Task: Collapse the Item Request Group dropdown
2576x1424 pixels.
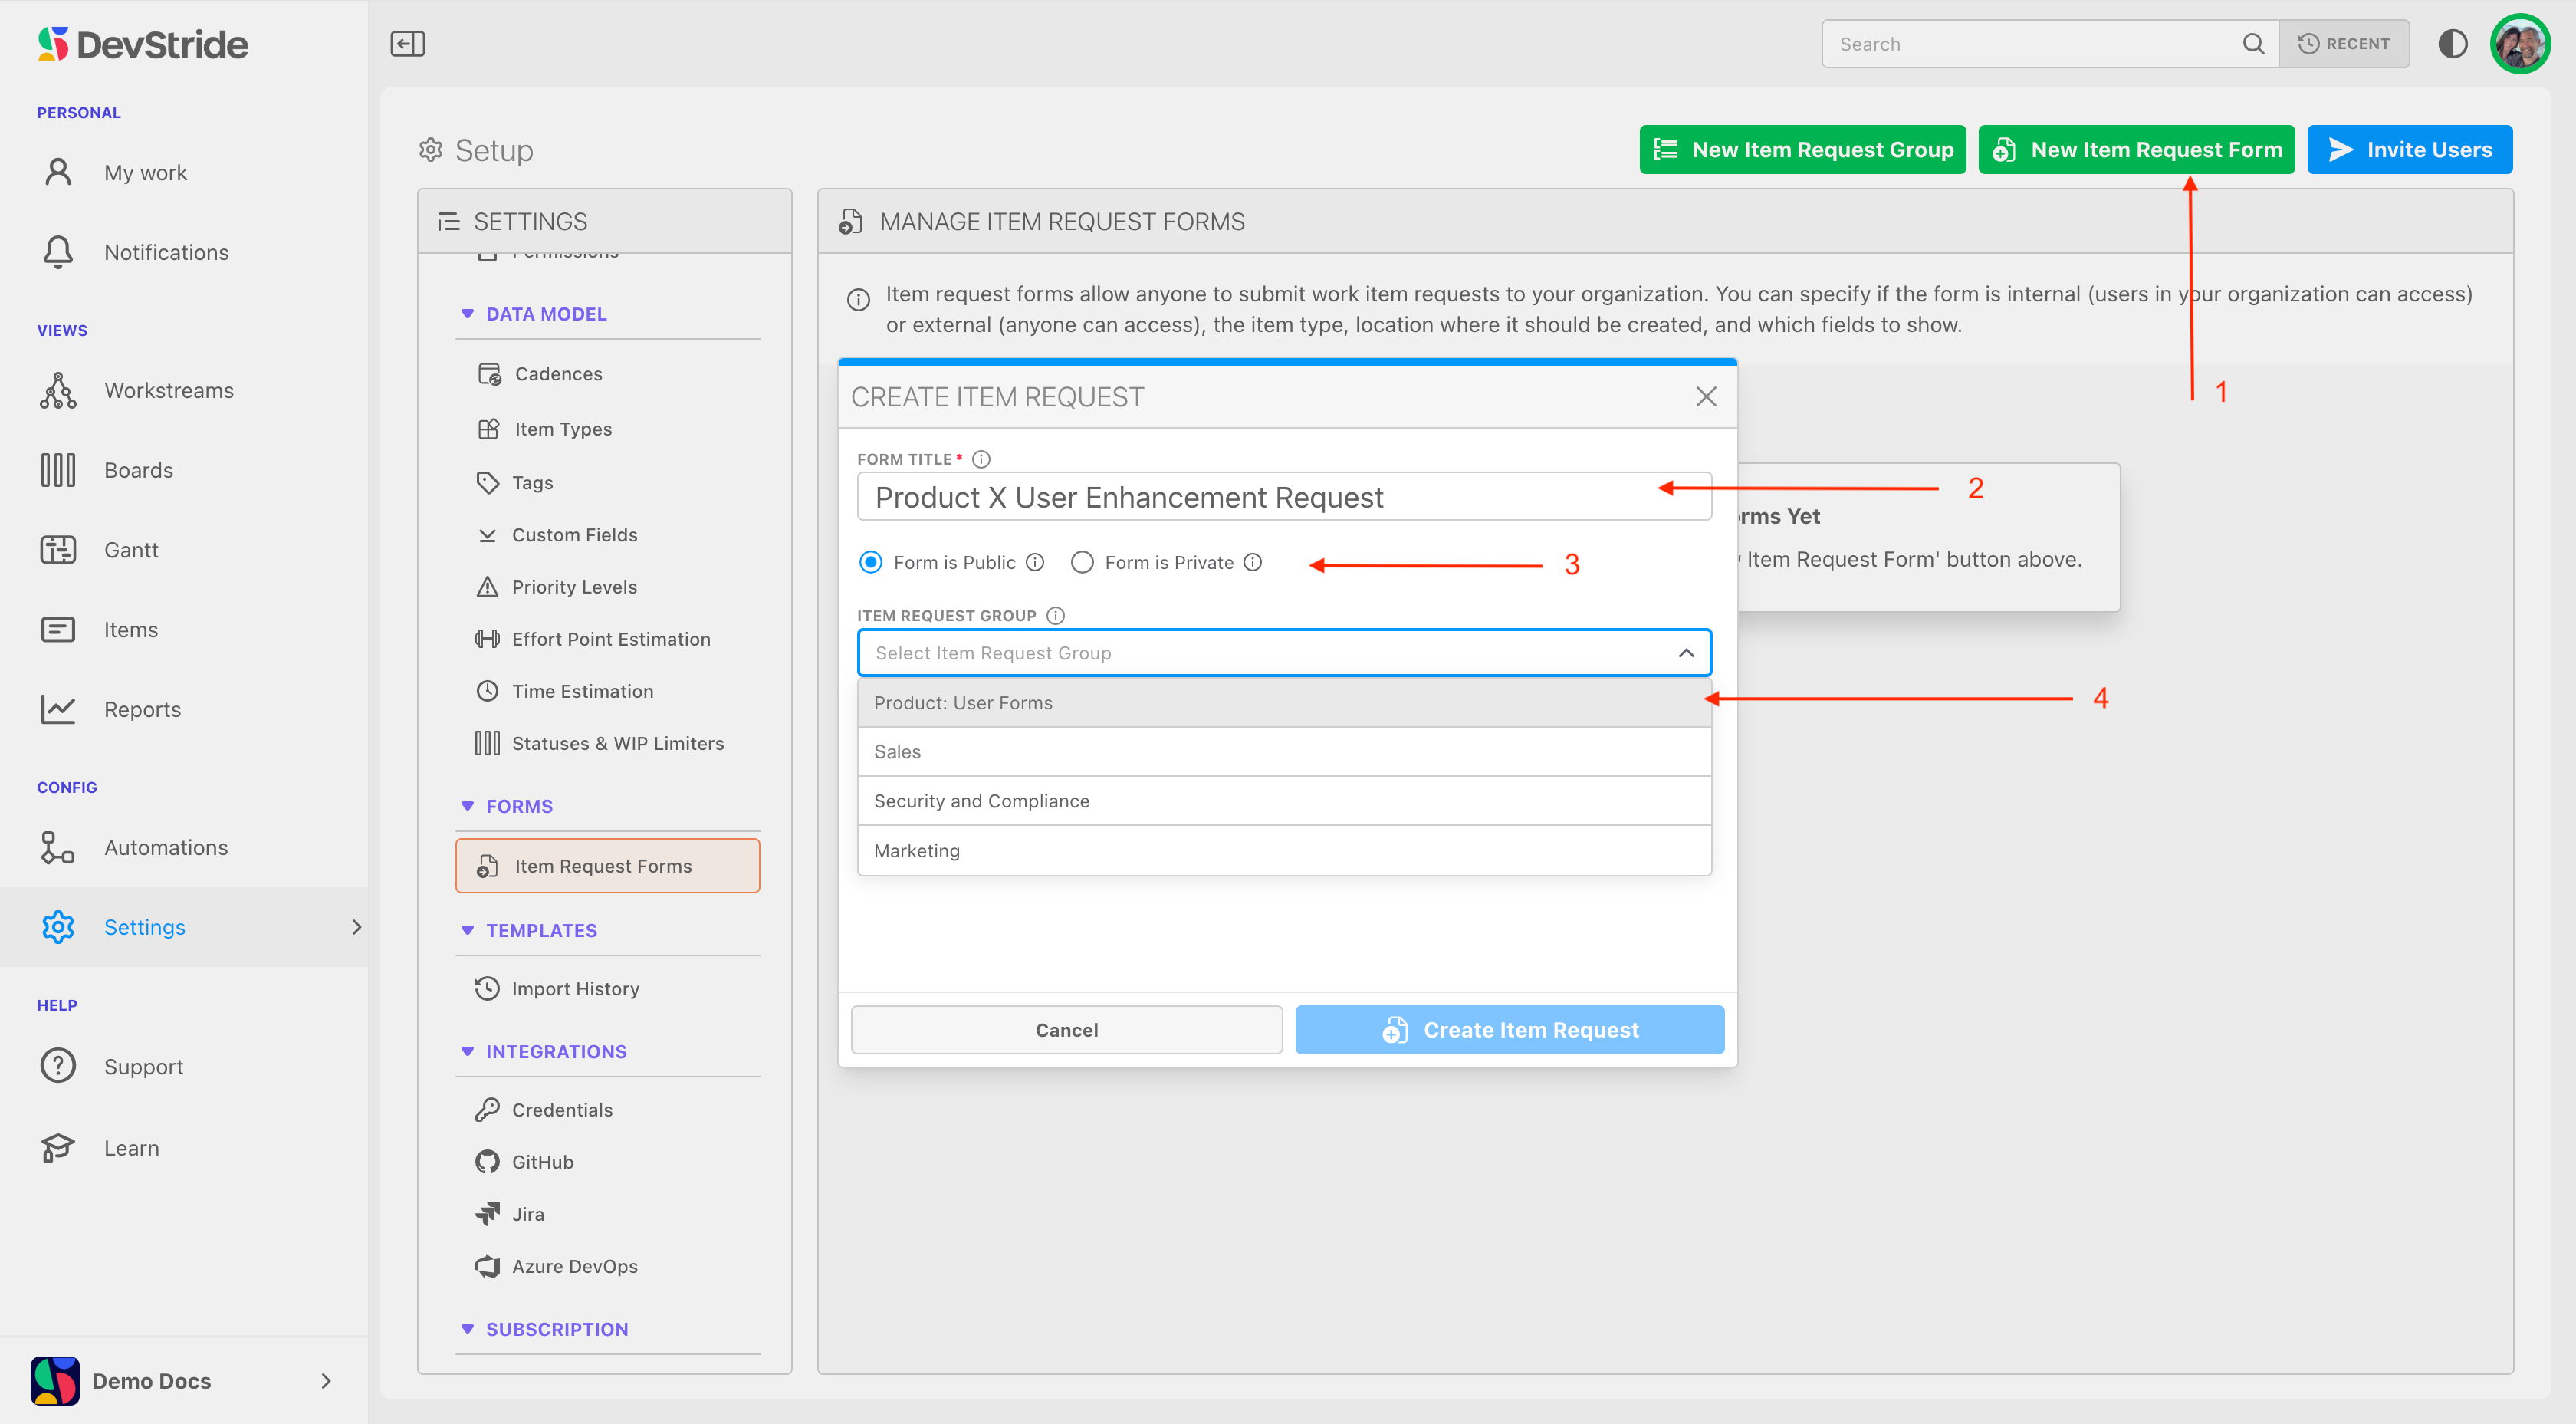Action: pos(1686,653)
